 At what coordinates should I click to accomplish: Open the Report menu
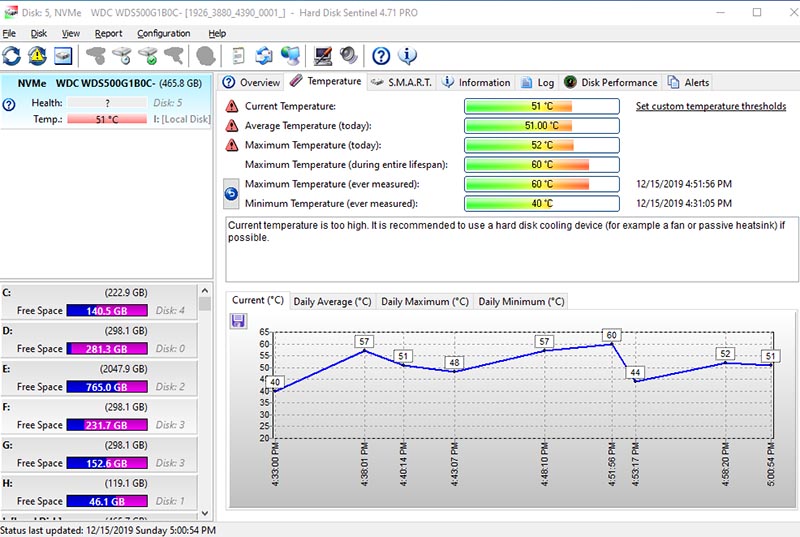(x=108, y=33)
